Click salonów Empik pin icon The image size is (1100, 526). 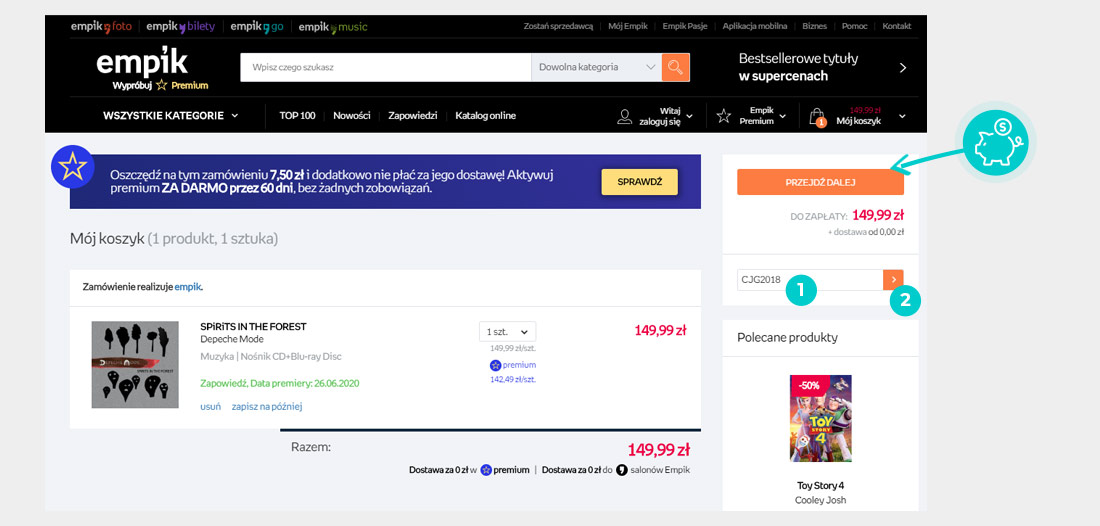[621, 470]
